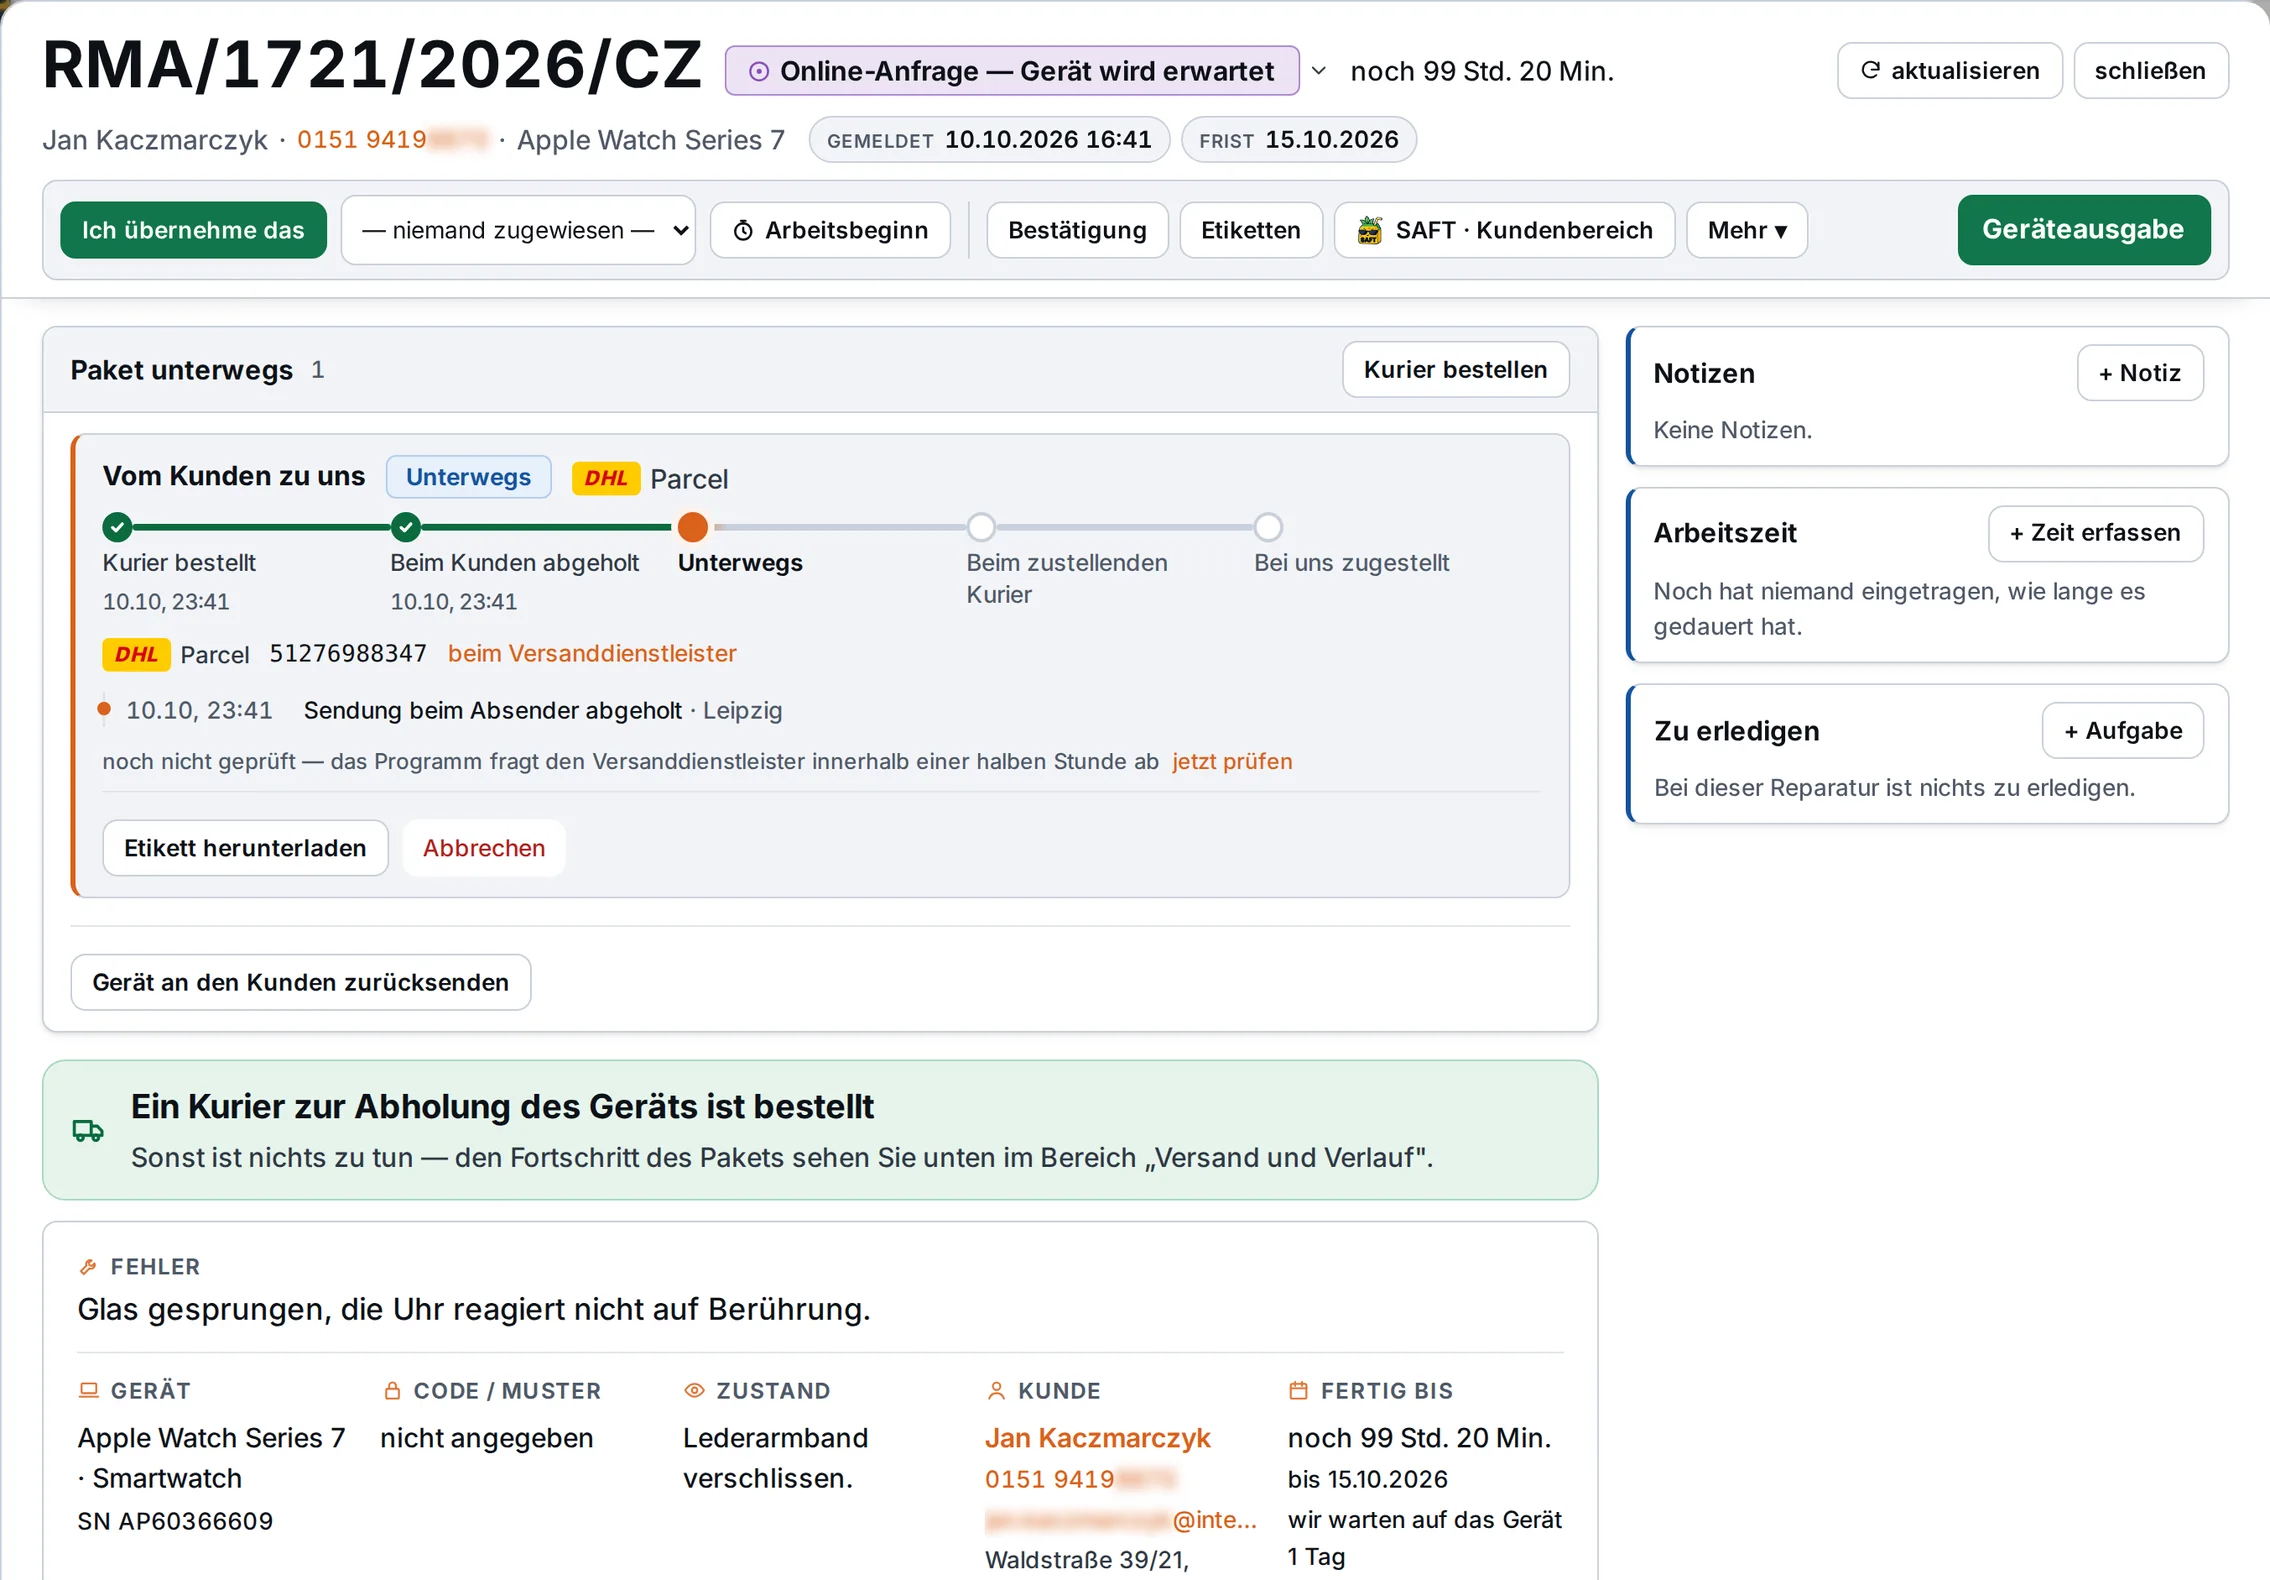Click the blue Unterwegs status tag
The image size is (2270, 1580).
coord(468,477)
